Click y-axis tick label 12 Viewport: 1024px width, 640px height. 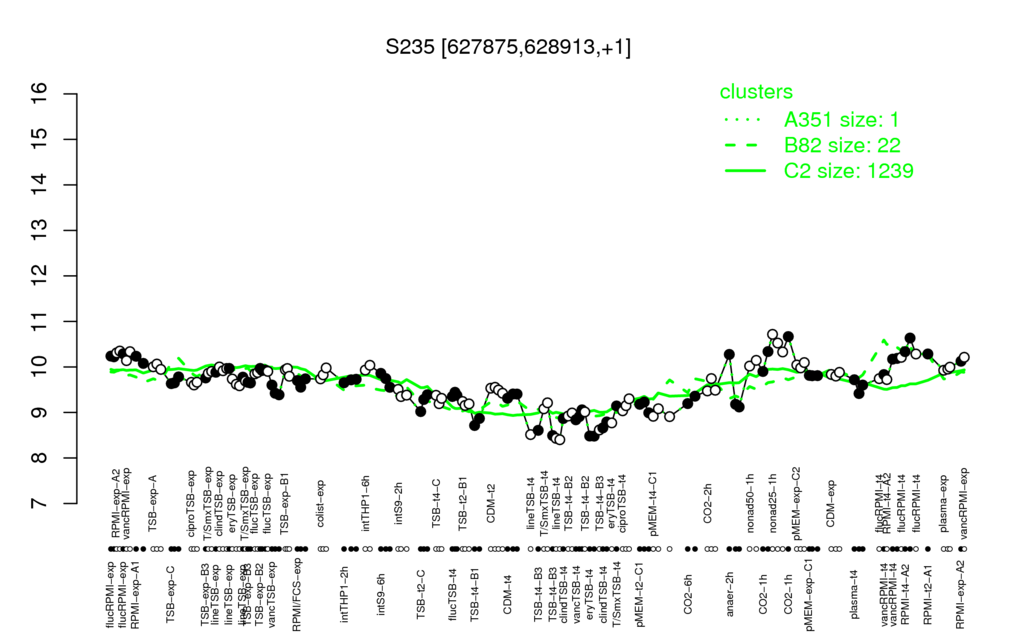(39, 276)
